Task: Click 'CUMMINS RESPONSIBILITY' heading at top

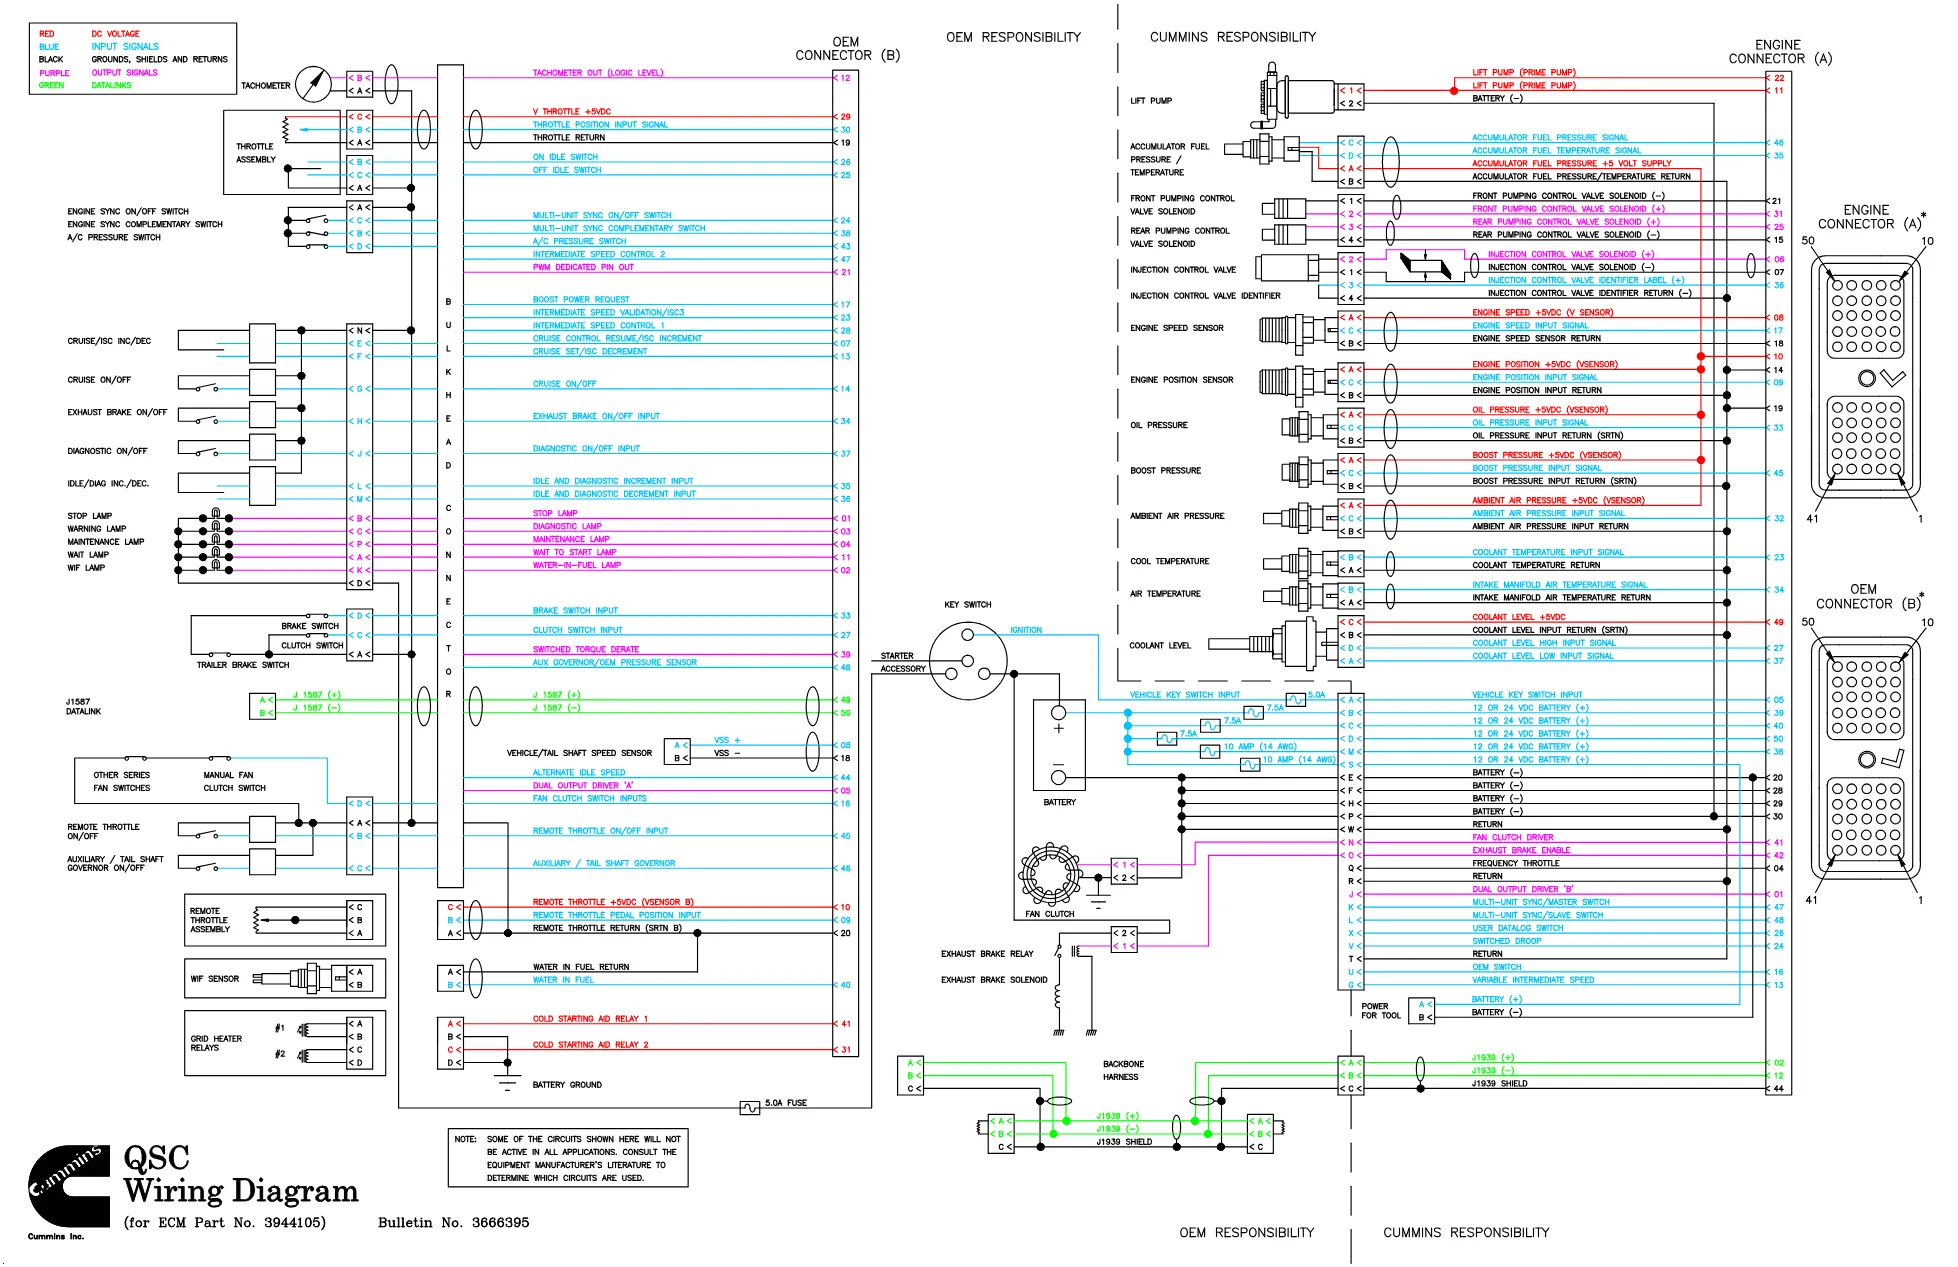Action: (x=1233, y=37)
